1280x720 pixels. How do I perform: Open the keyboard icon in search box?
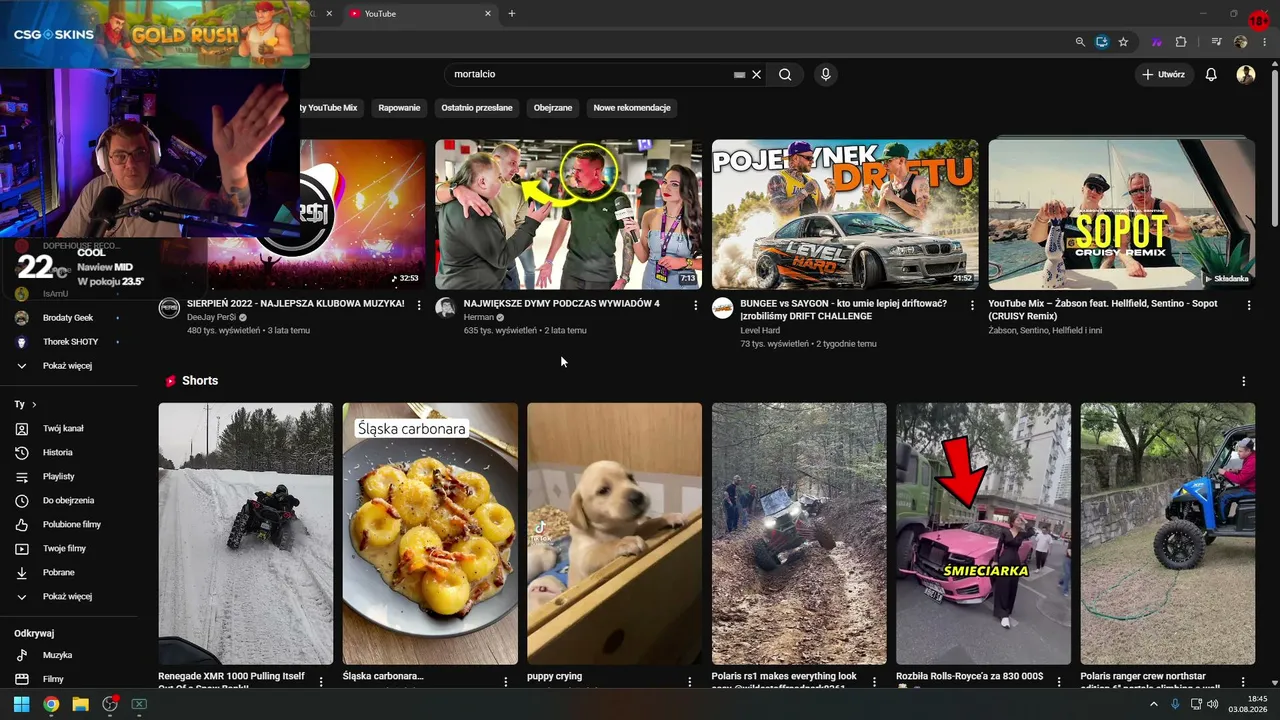(x=740, y=74)
